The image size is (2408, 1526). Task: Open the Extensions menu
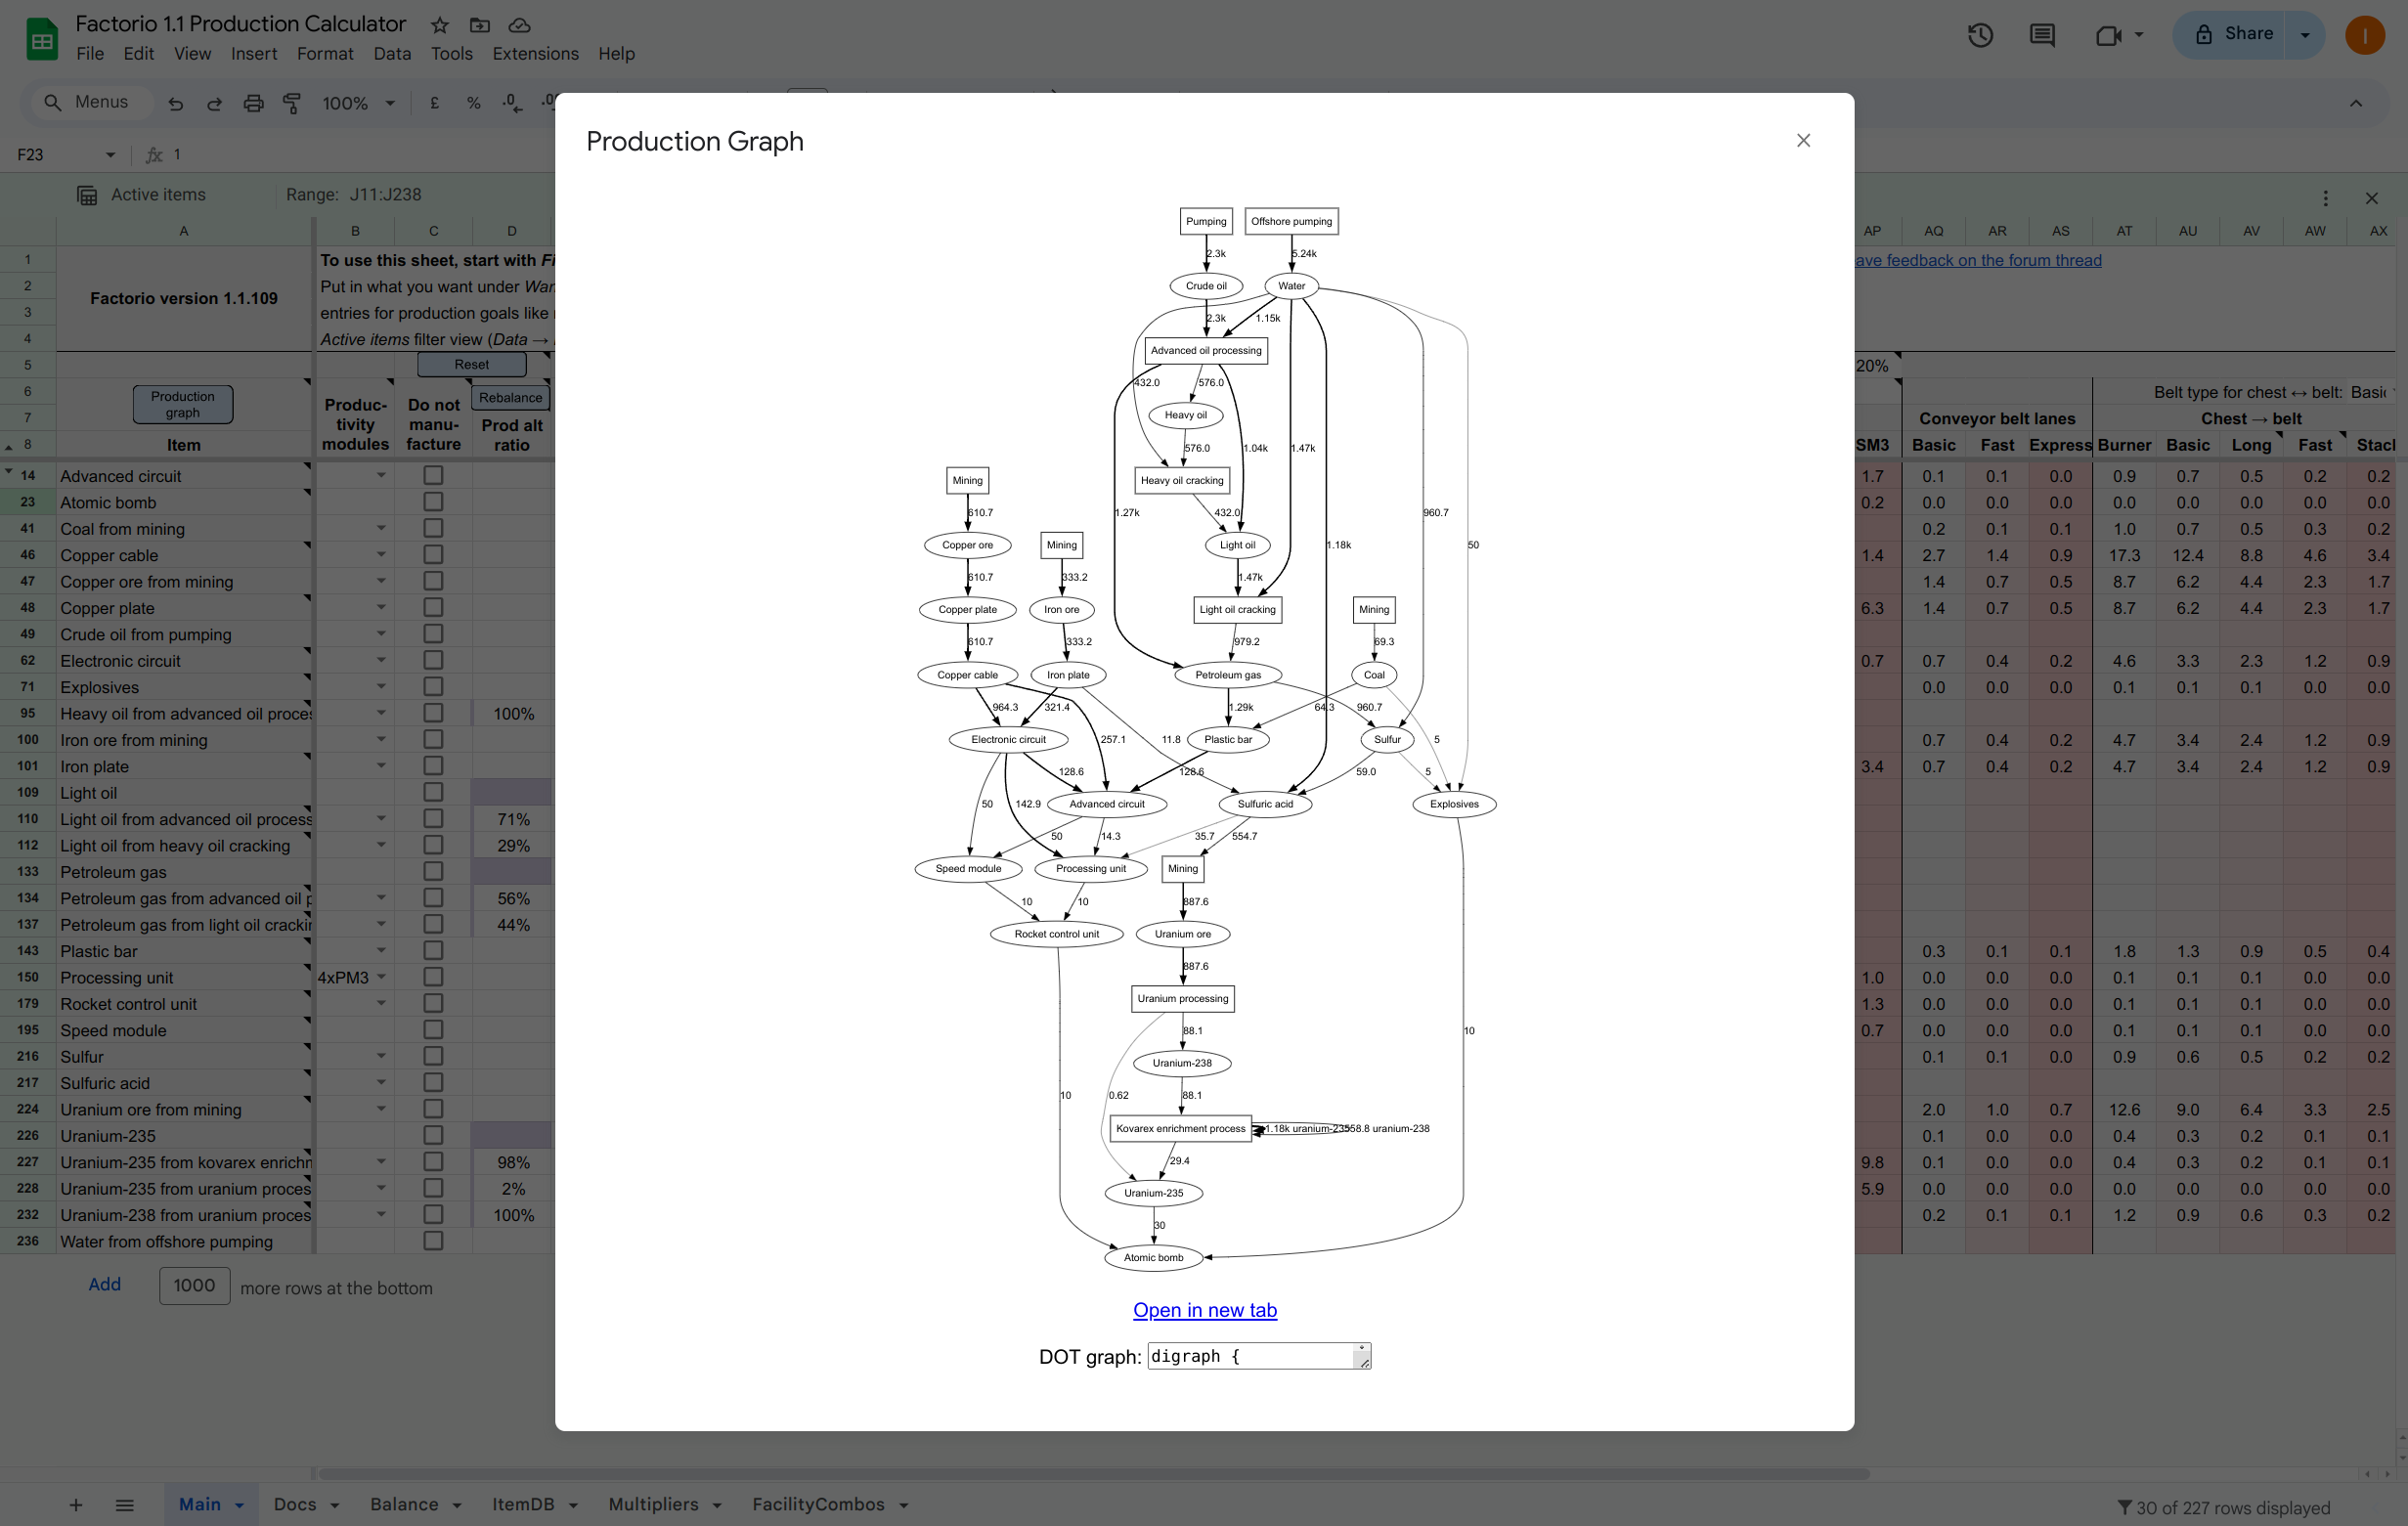535,54
